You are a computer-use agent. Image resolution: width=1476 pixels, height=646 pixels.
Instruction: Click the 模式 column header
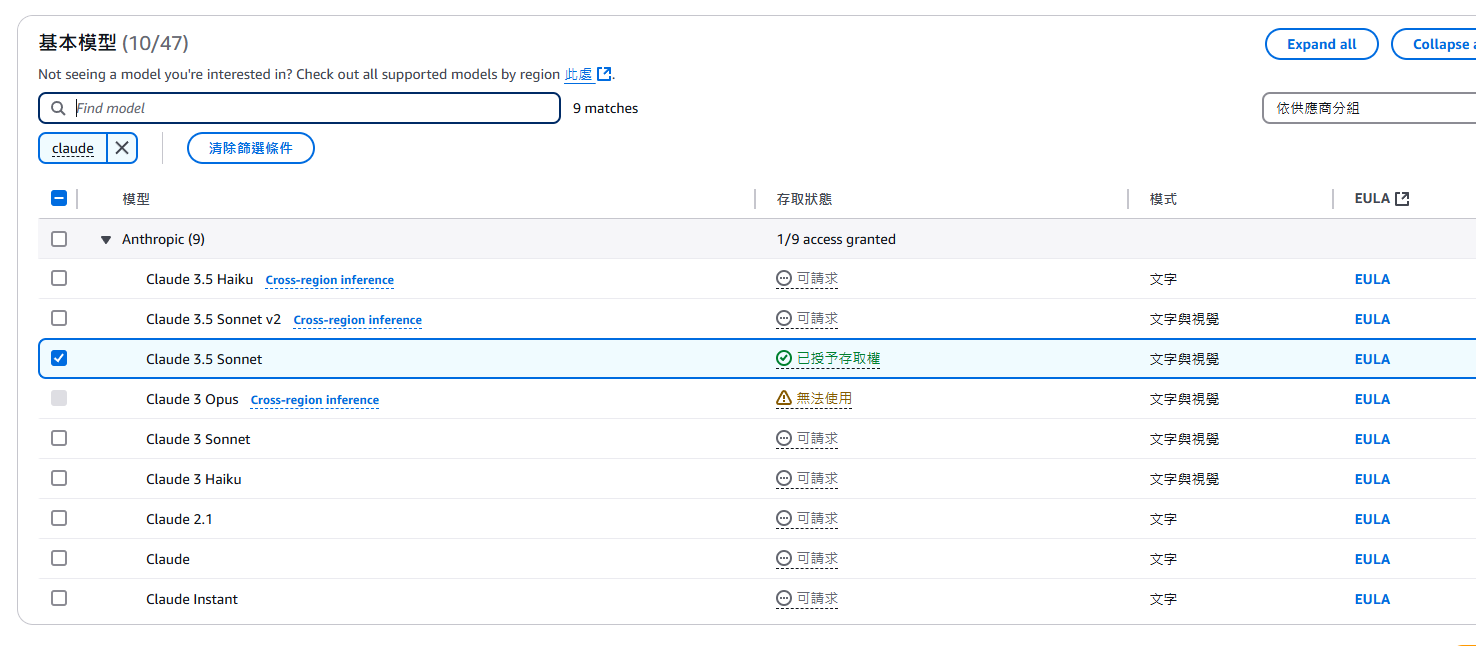click(1163, 199)
